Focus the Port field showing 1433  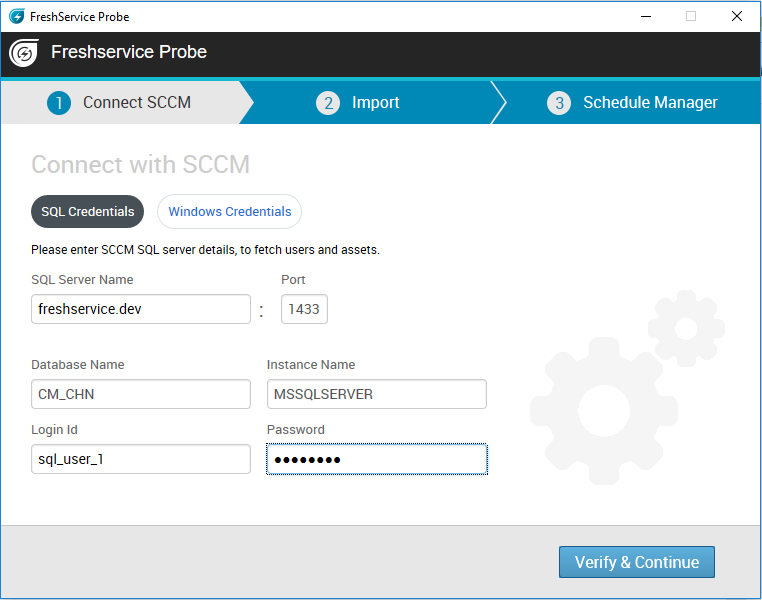tap(304, 309)
